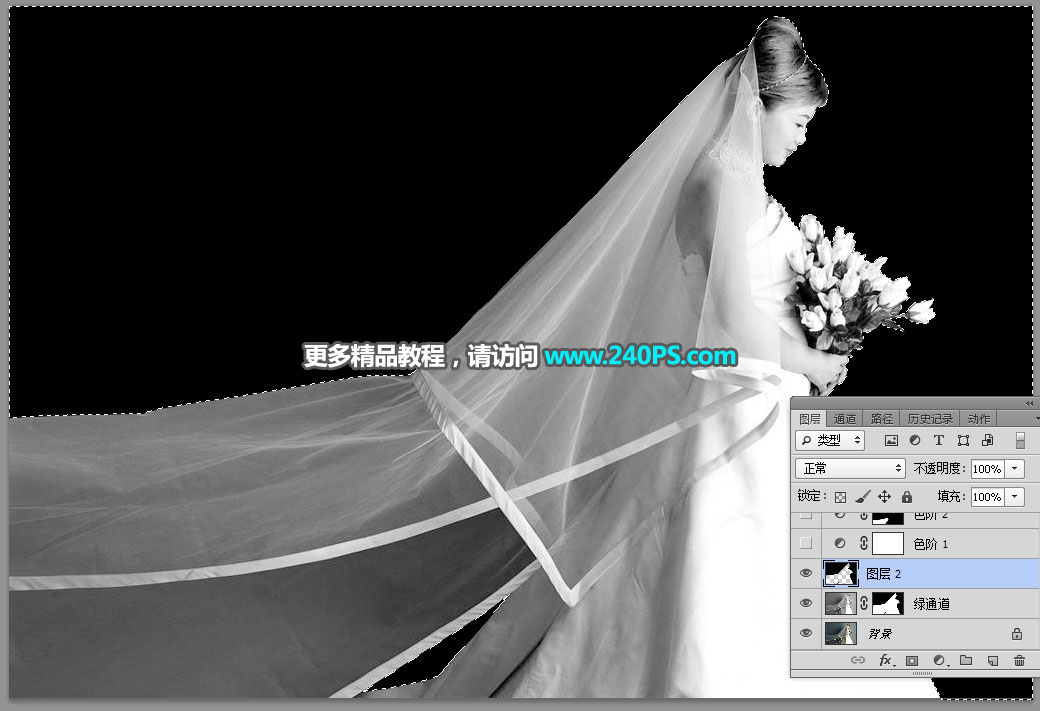Switch to the 通道 tab
1040x711 pixels.
(844, 419)
